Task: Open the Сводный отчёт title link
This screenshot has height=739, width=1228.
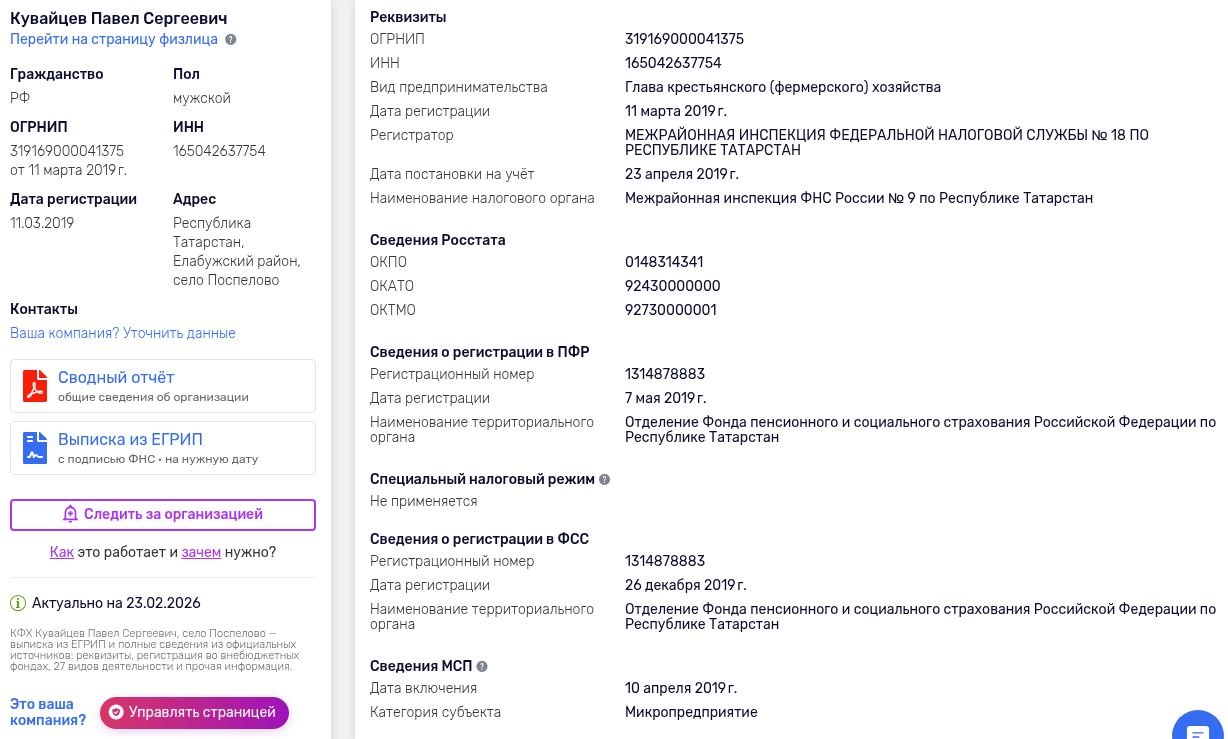Action: pos(116,377)
